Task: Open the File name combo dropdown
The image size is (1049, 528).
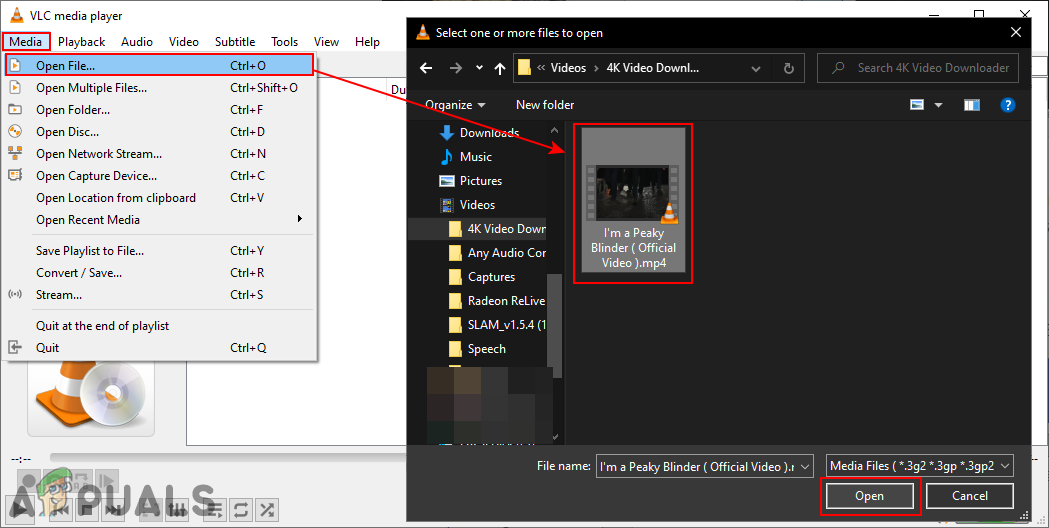Action: (x=805, y=466)
